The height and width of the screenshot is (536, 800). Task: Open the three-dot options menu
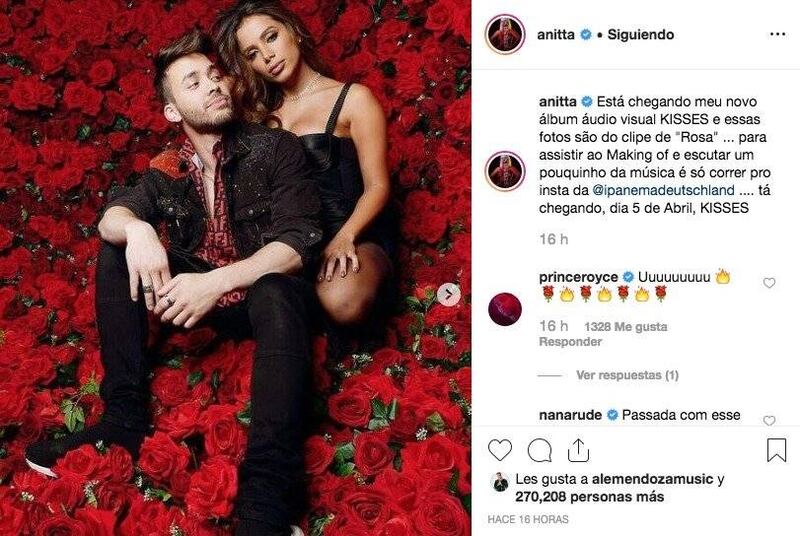click(x=777, y=34)
